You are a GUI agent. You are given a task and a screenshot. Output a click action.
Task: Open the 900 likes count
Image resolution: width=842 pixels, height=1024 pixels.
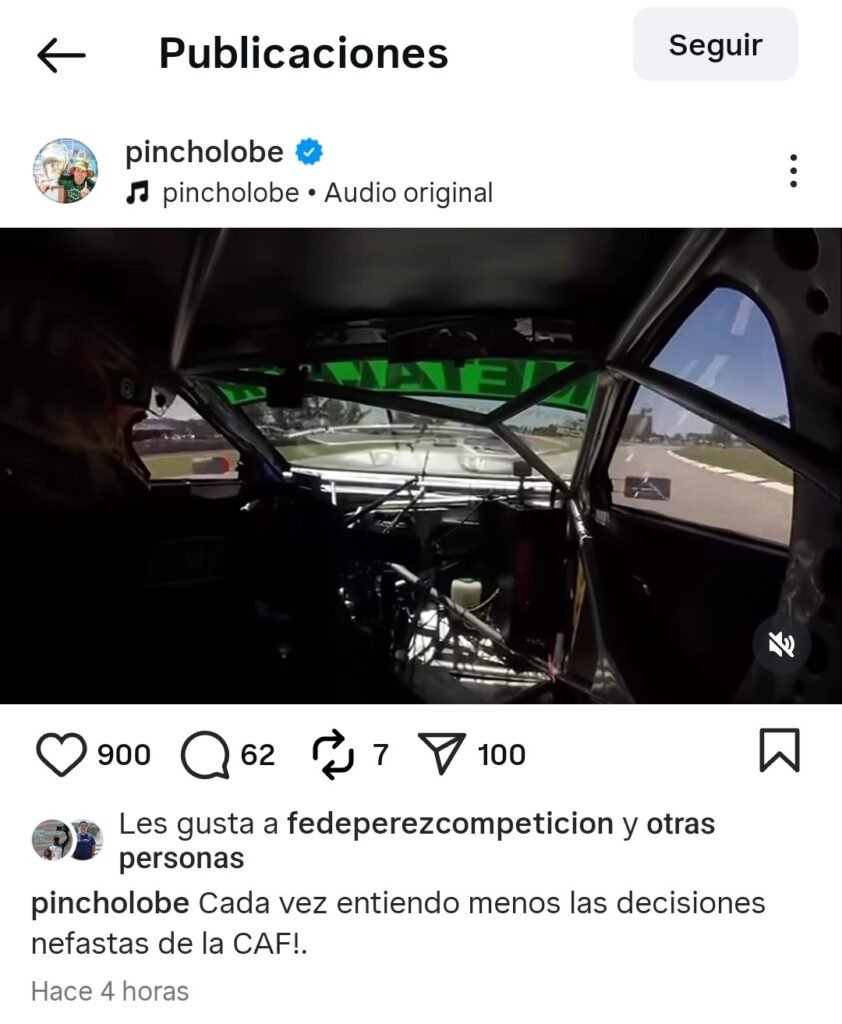pos(124,755)
